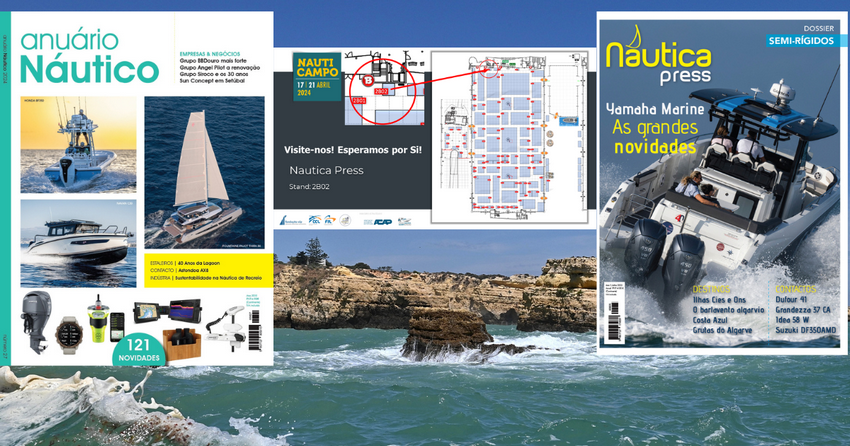This screenshot has width=850, height=446.
Task: Click the 'Nautica Press' exhibitor name
Action: tap(326, 170)
